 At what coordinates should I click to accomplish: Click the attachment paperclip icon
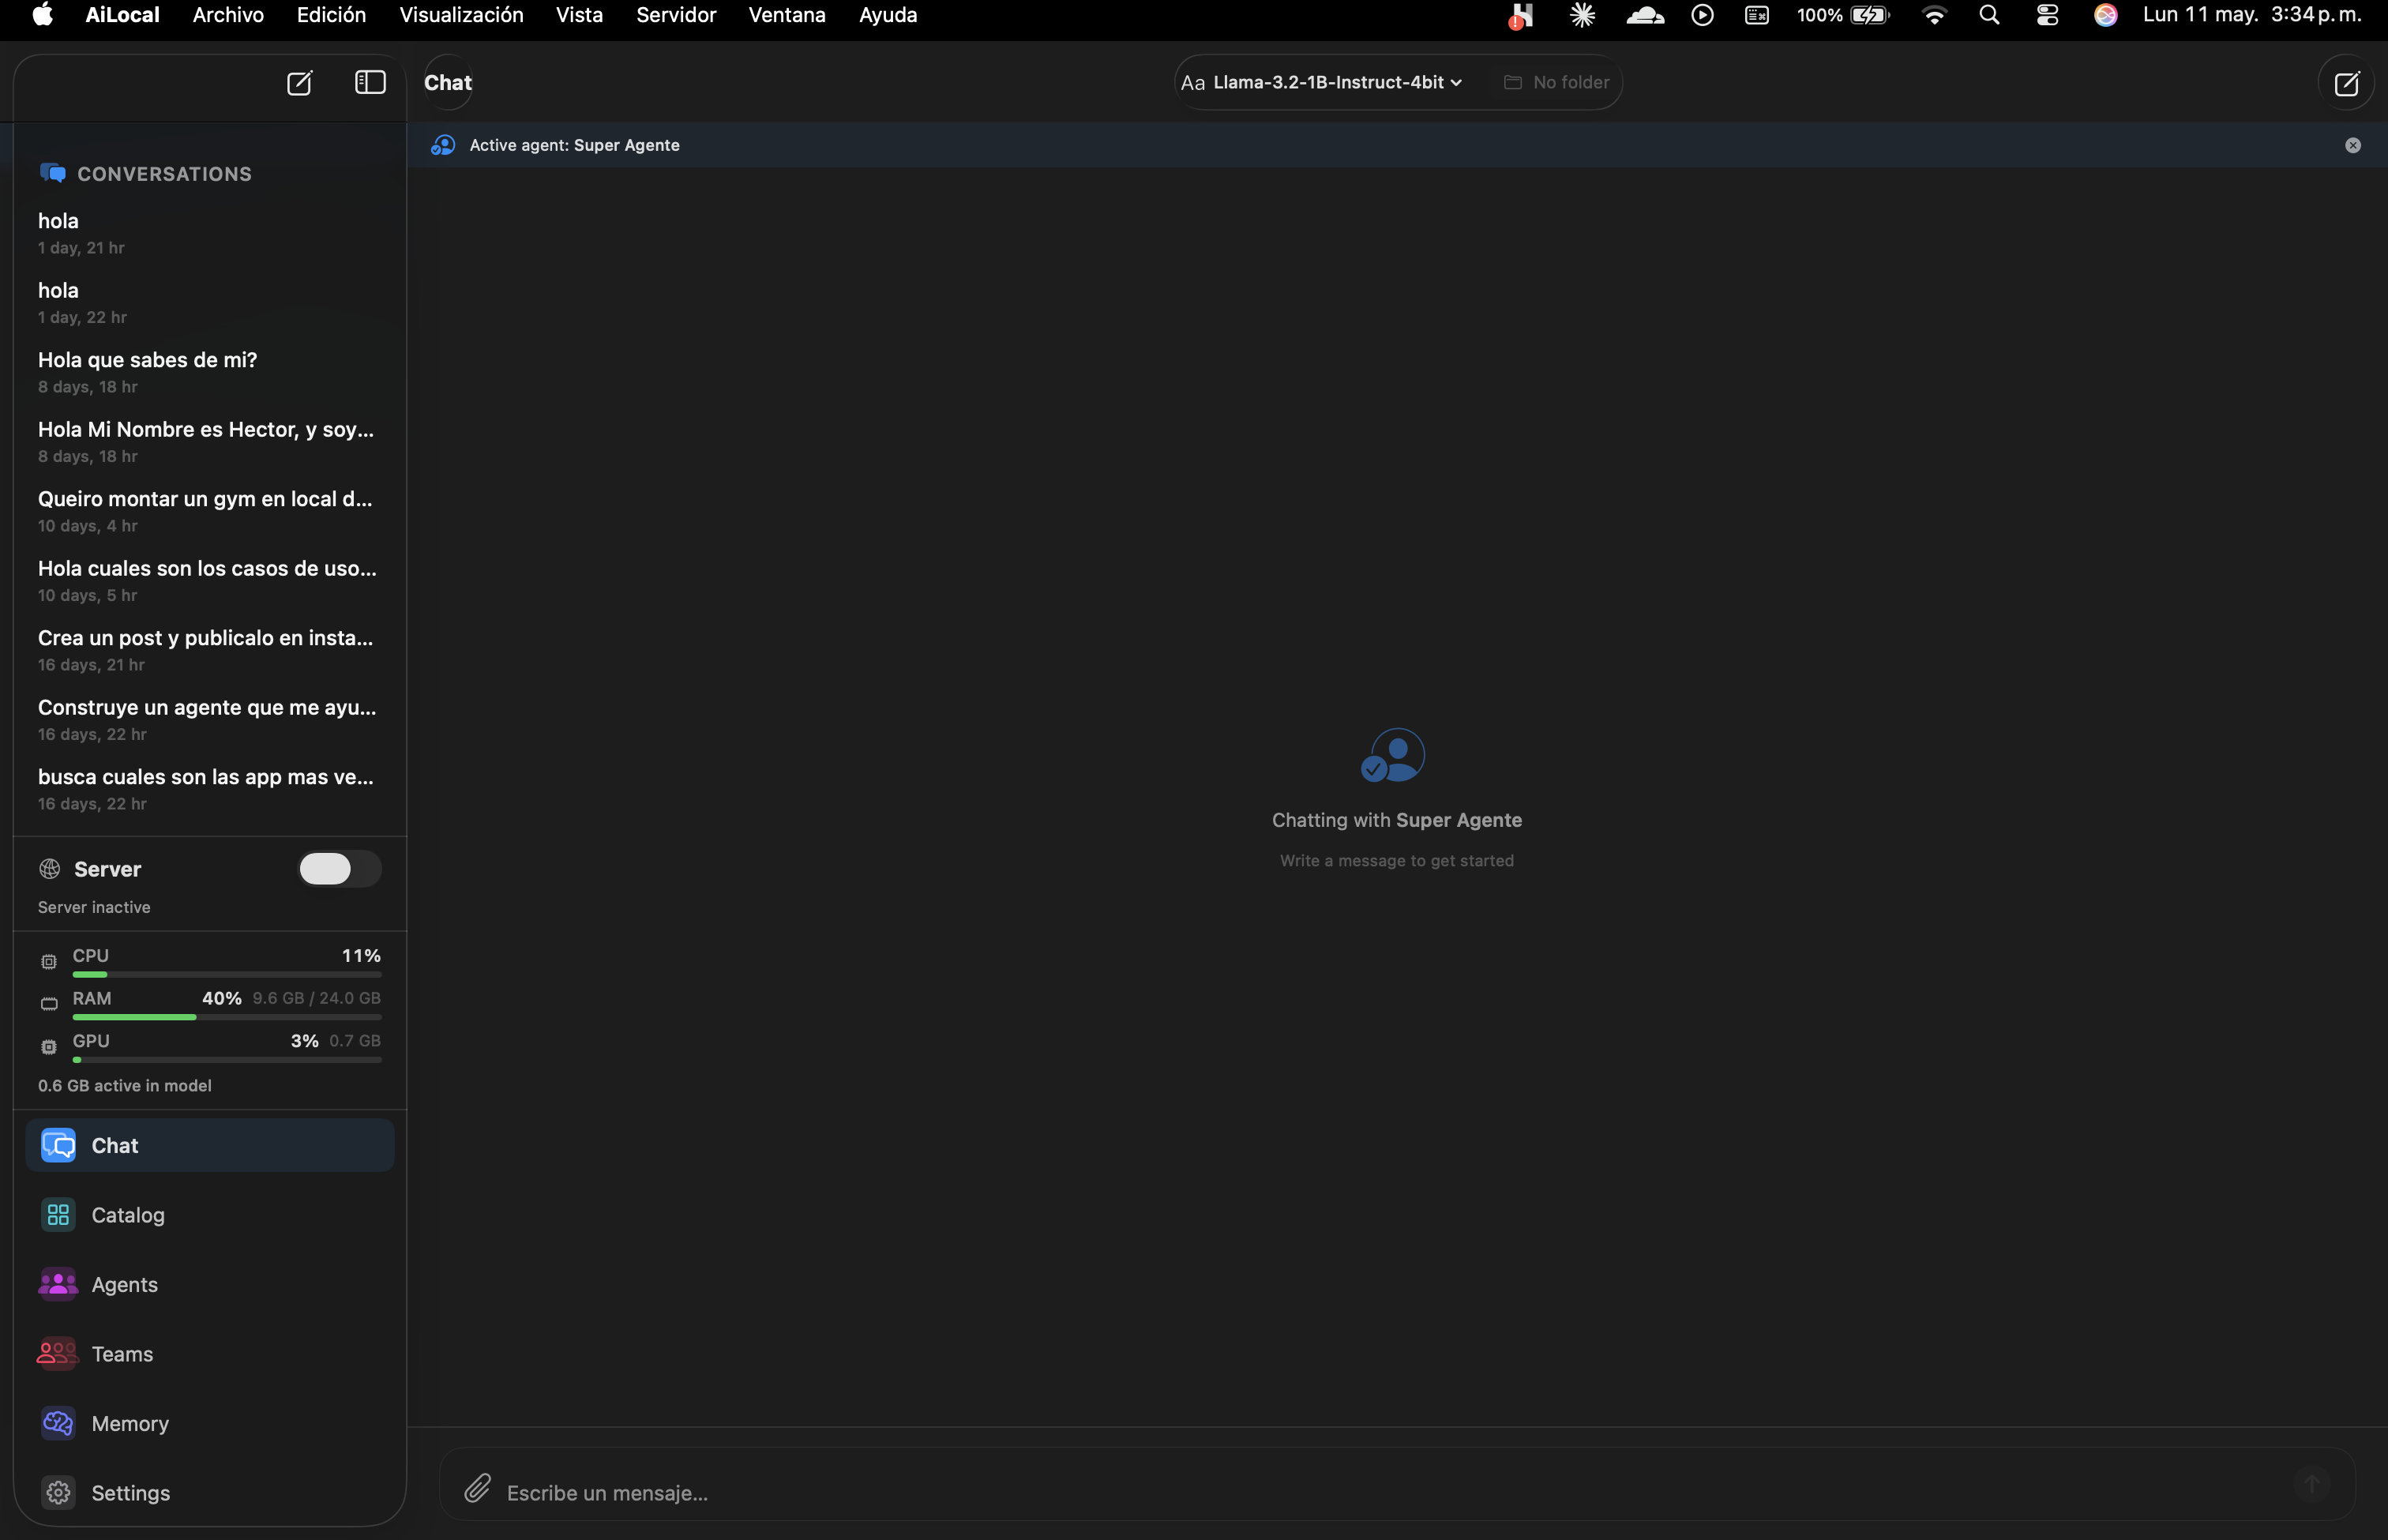[x=477, y=1488]
